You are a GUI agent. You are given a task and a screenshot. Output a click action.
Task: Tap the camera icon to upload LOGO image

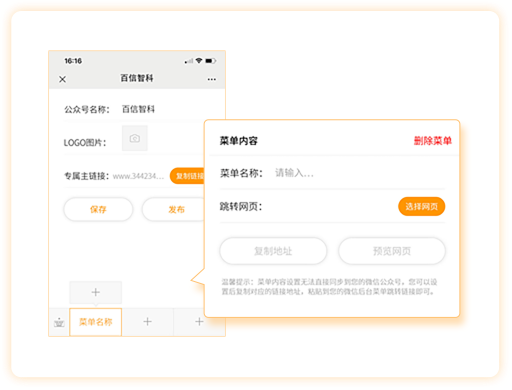135,138
